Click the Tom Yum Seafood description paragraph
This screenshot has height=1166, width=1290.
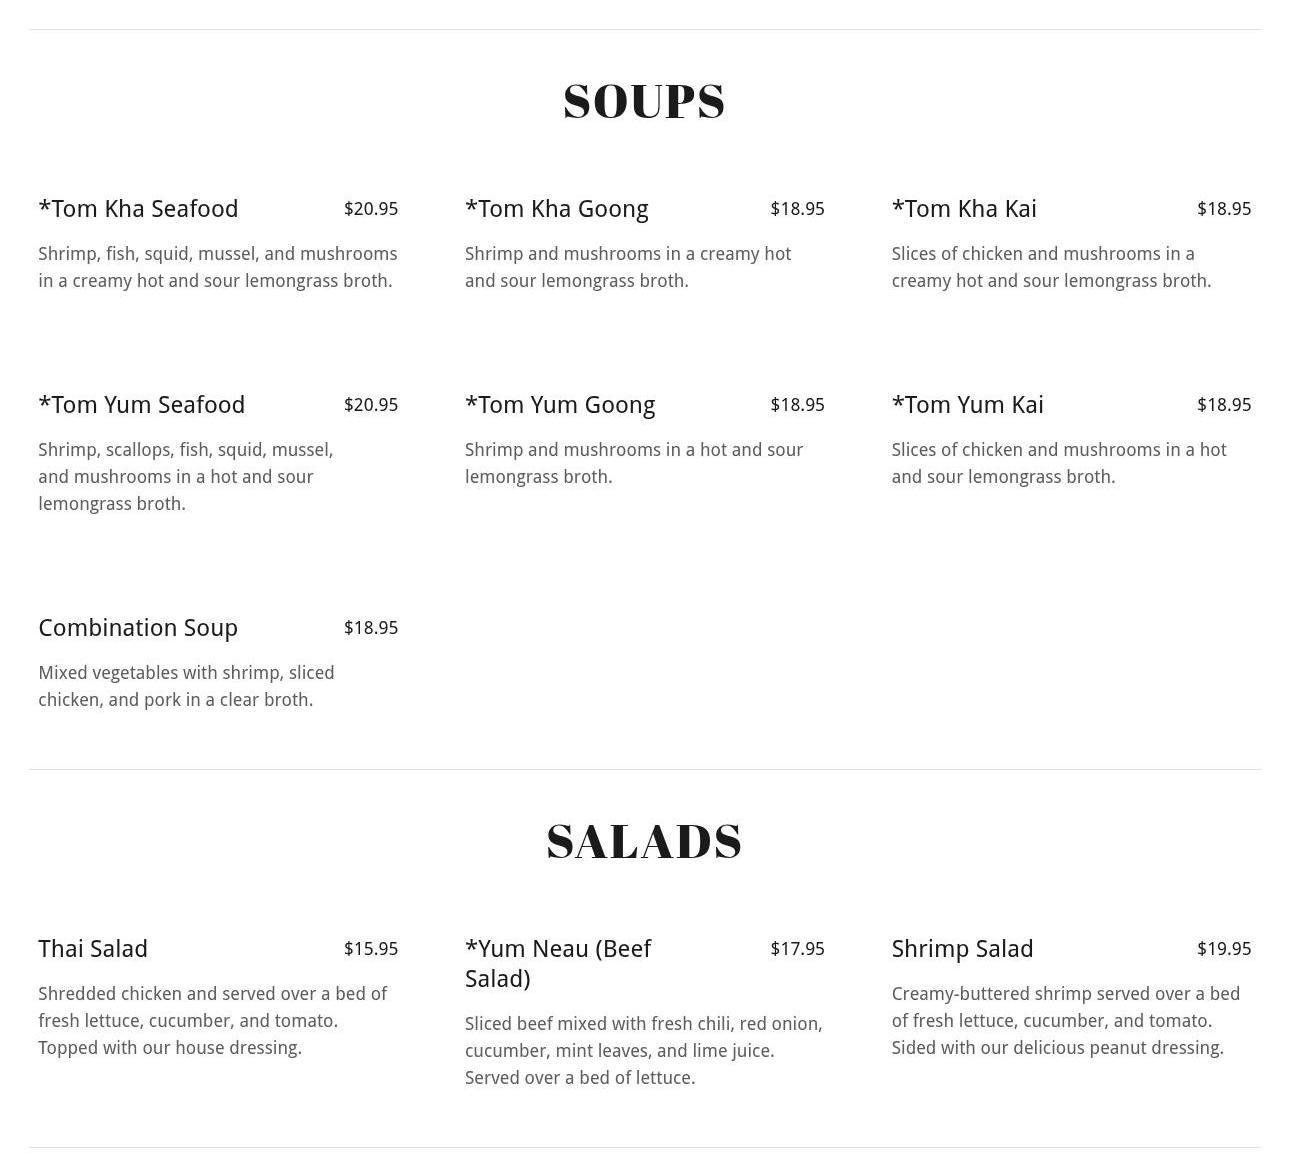pos(186,477)
